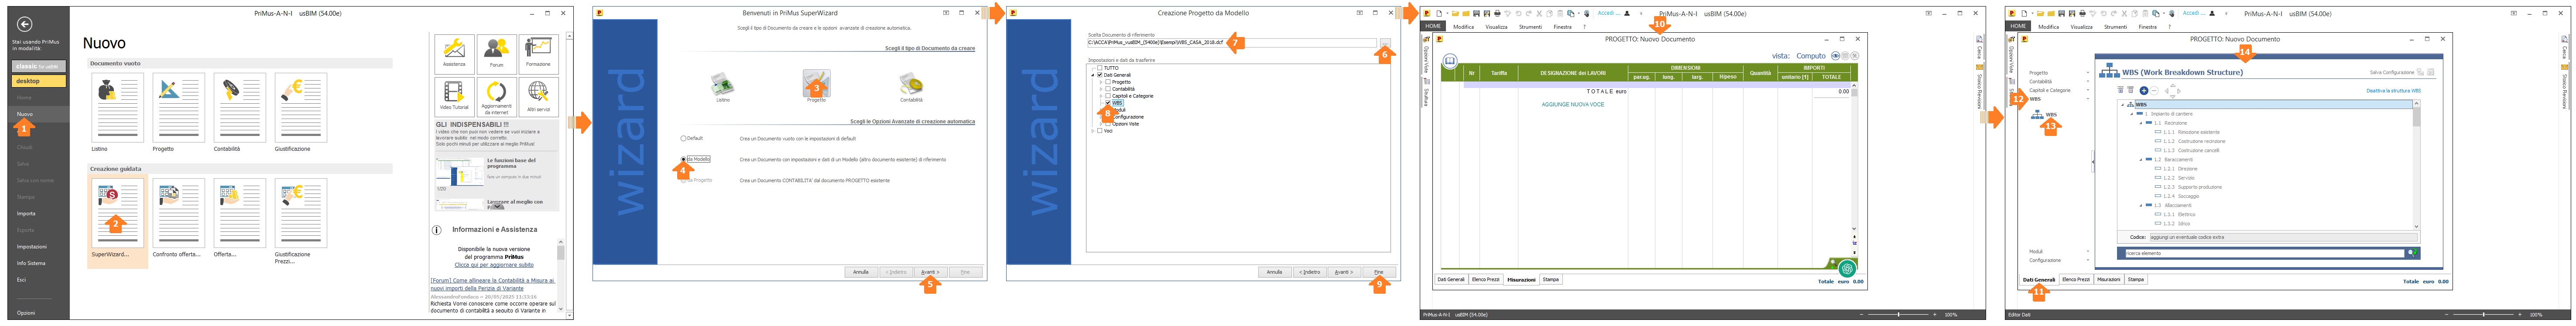The width and height of the screenshot is (2576, 326).
Task: Collapse the Dati Generali tree node
Action: point(1093,75)
